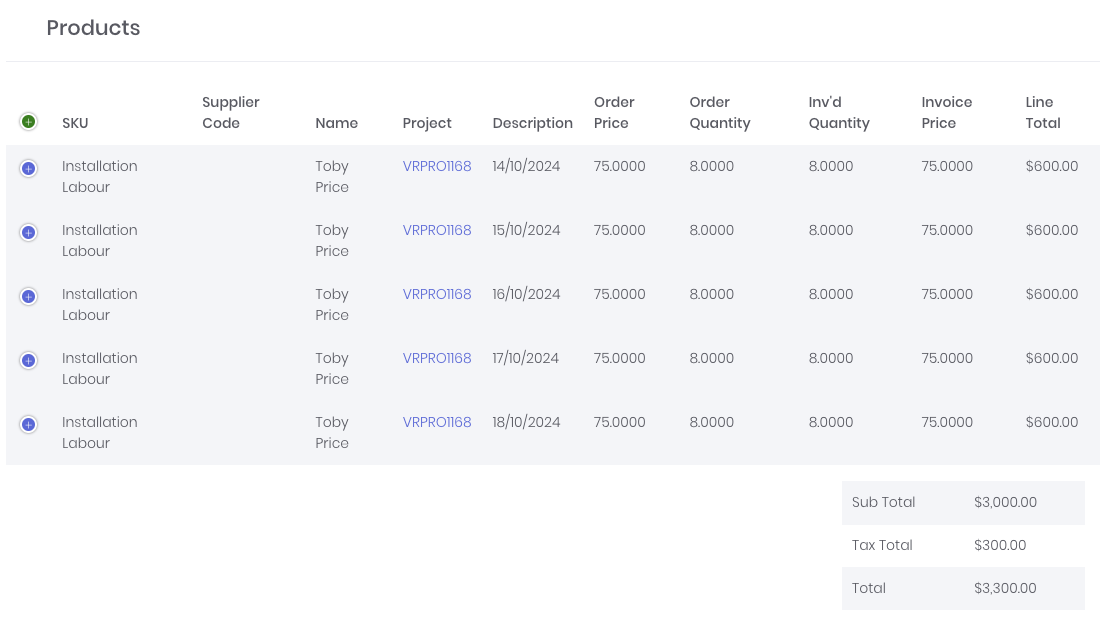This screenshot has height=625, width=1108.
Task: Click the Supplier Code column header
Action: (231, 112)
